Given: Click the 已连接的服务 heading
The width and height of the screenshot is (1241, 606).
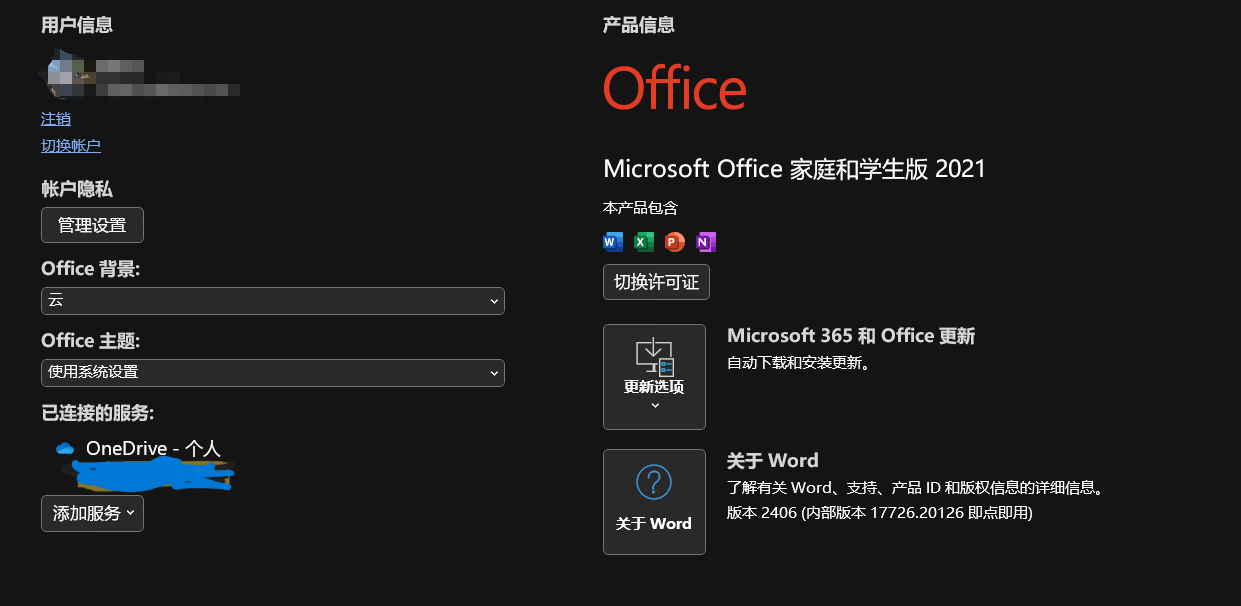Looking at the screenshot, I should 97,413.
